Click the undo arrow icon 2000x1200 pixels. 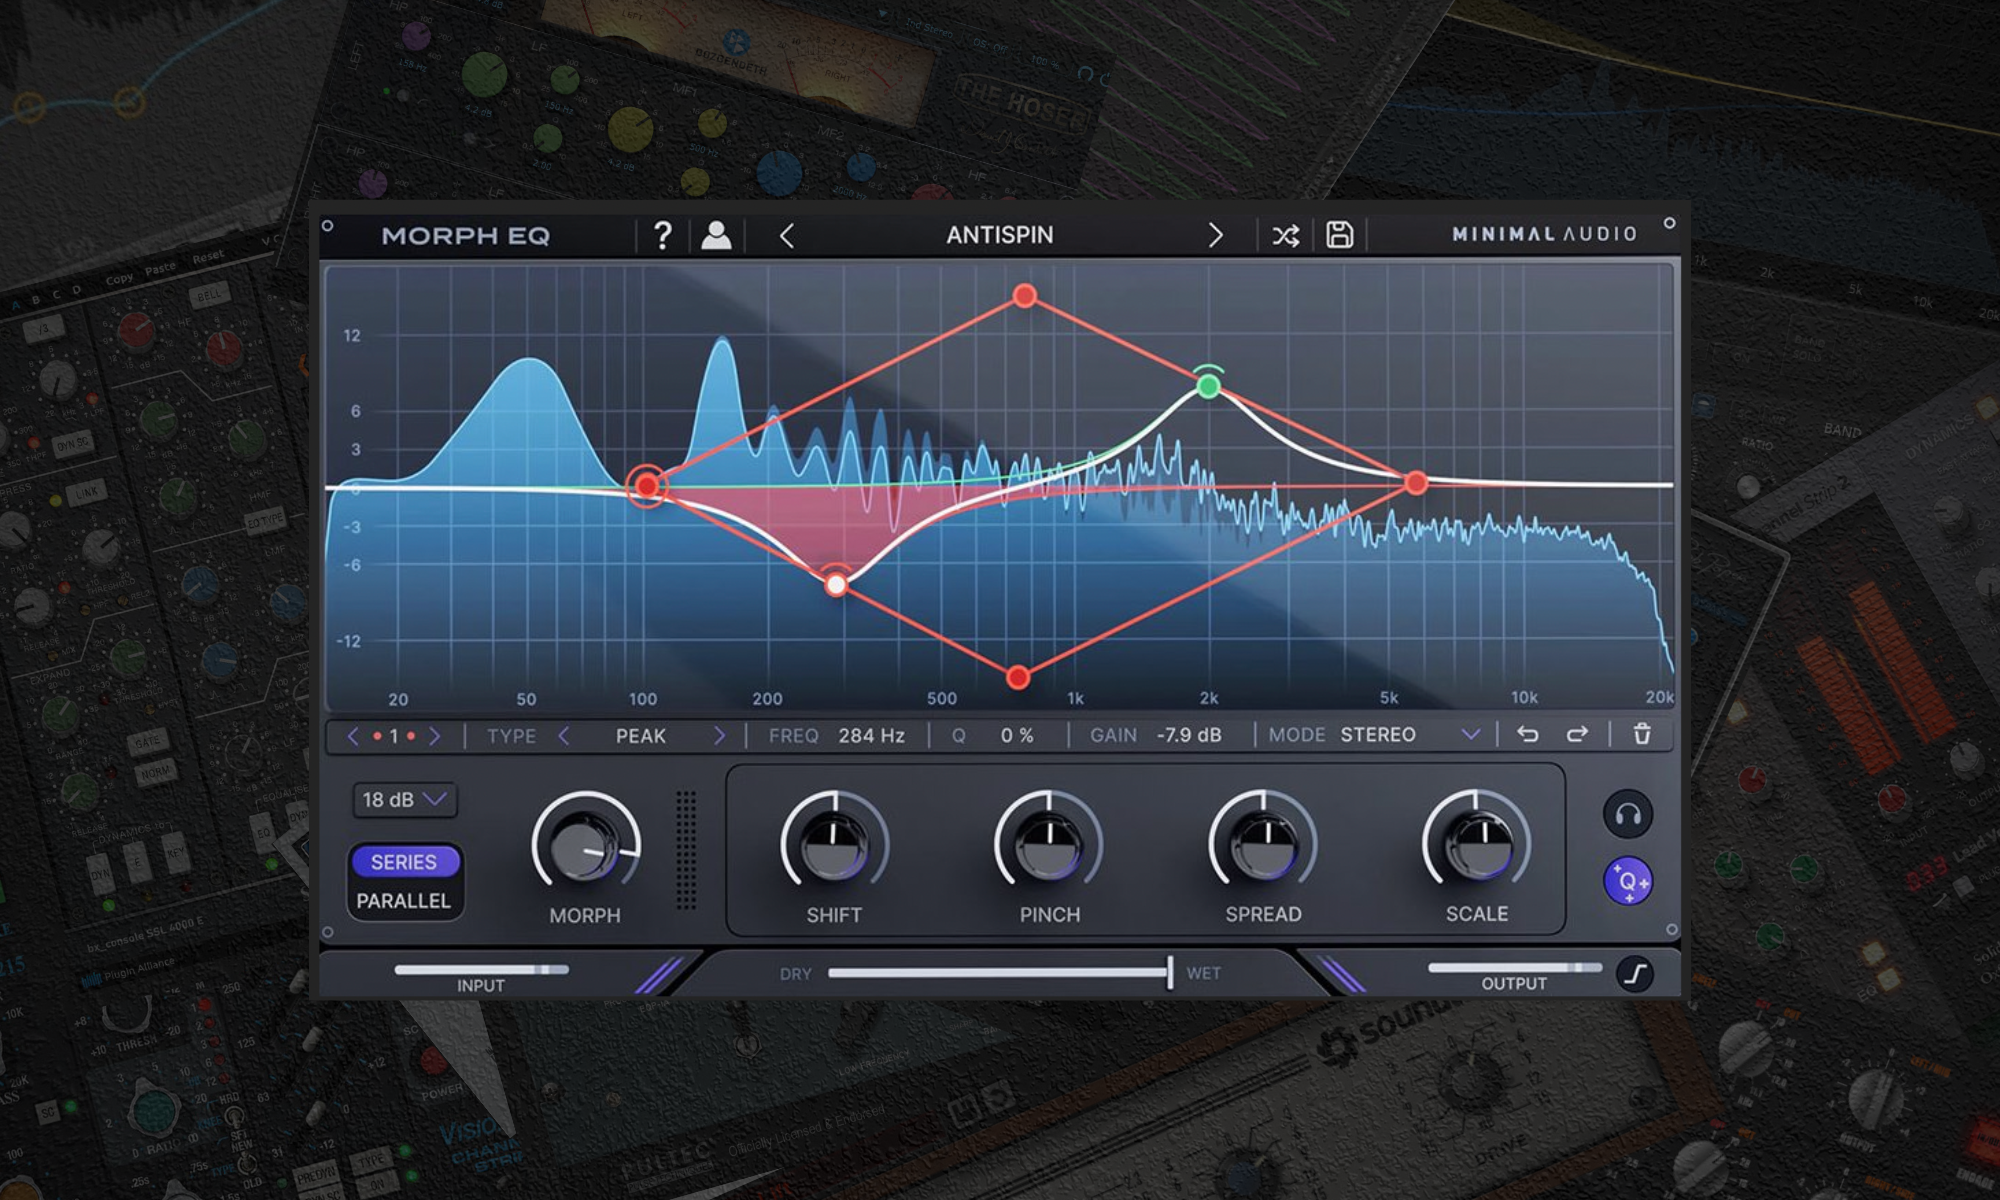click(x=1527, y=735)
